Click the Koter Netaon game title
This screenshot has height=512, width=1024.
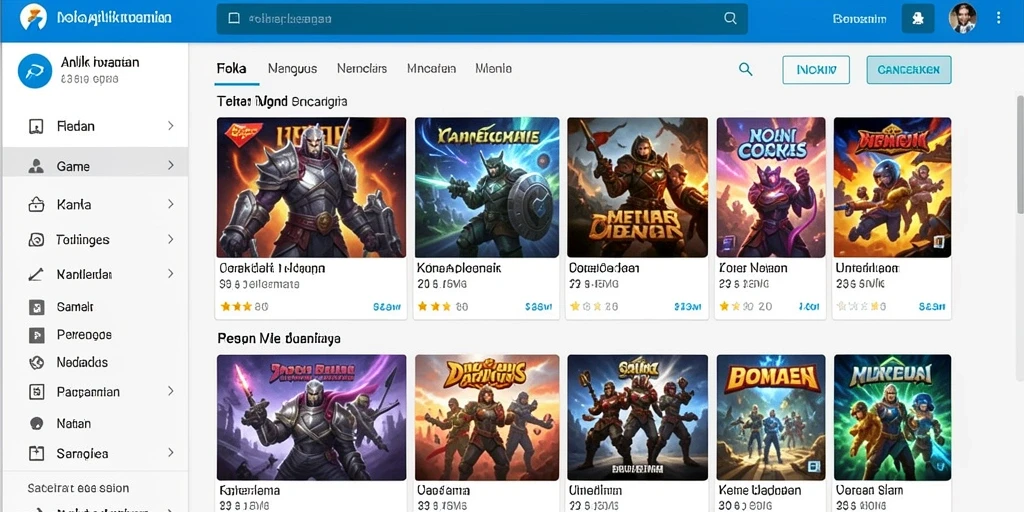click(x=753, y=268)
